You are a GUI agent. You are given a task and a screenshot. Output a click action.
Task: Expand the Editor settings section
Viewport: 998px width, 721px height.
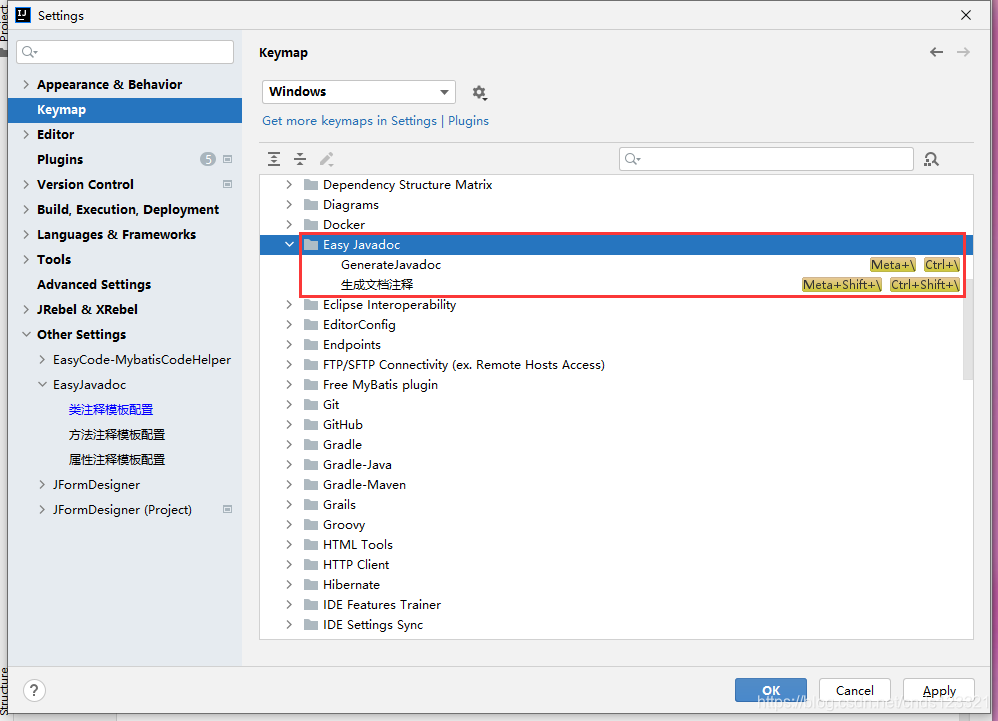(x=26, y=134)
